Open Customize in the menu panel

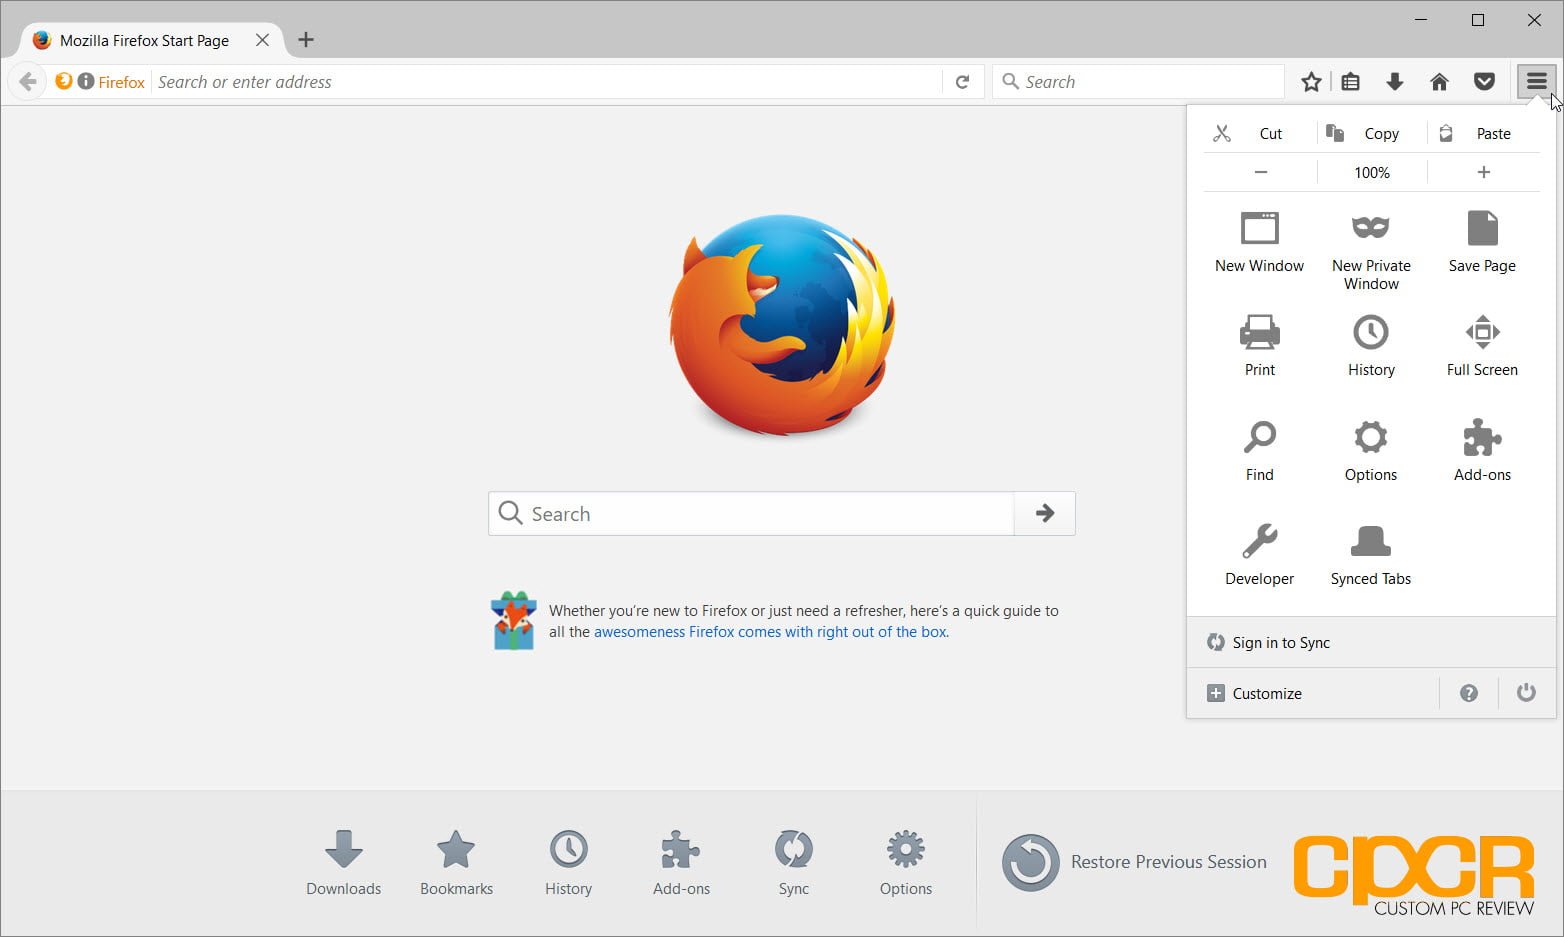pyautogui.click(x=1313, y=693)
